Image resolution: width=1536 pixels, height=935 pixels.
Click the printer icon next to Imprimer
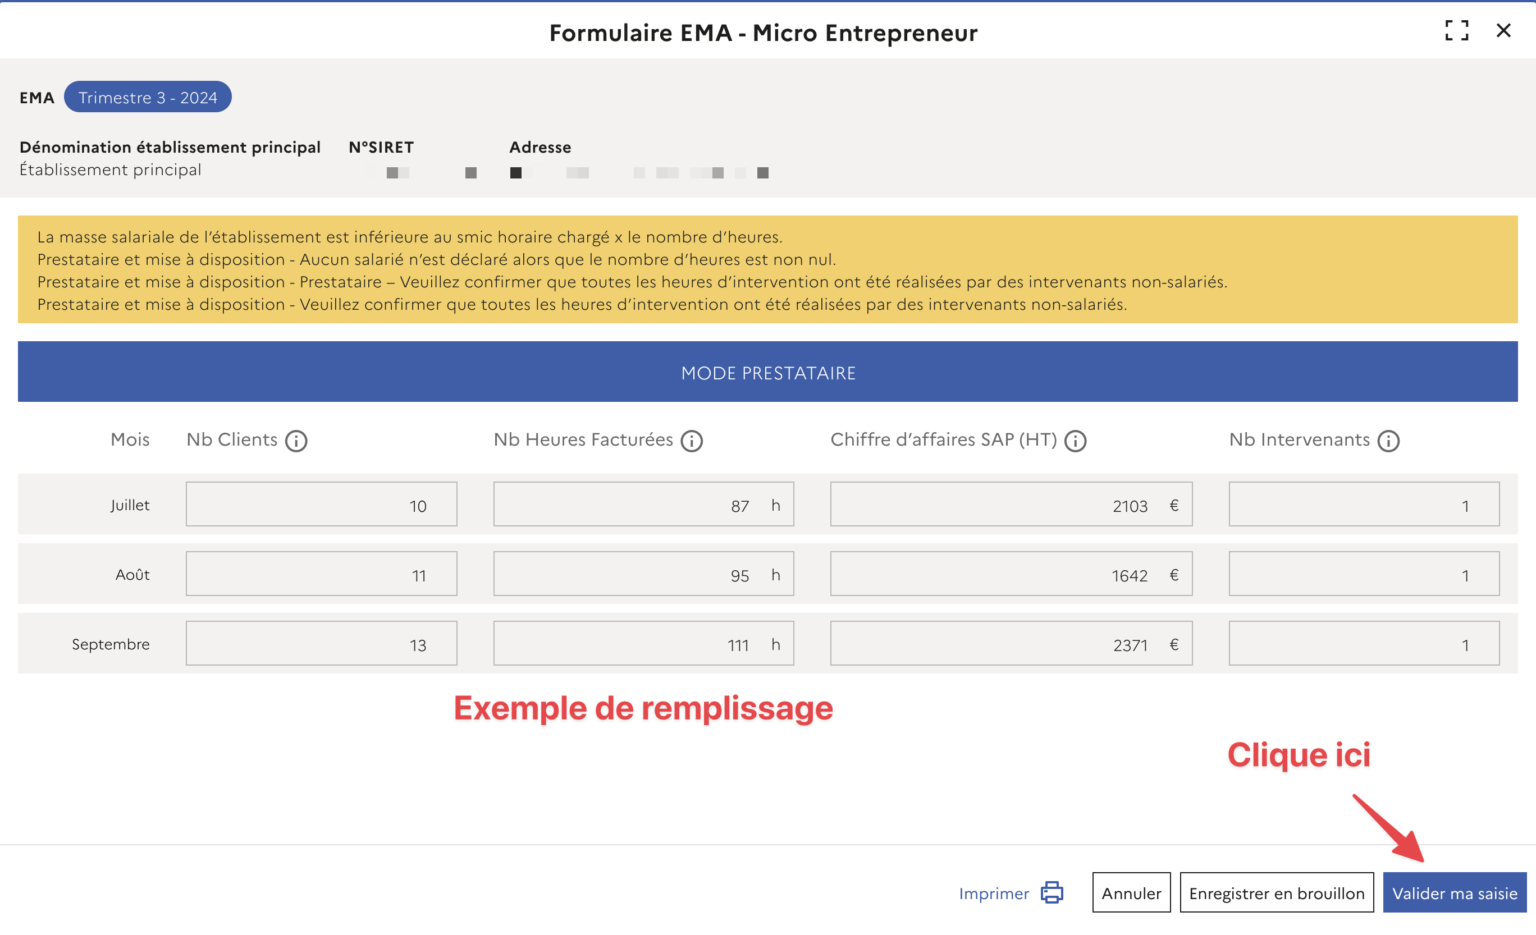[x=1051, y=892]
